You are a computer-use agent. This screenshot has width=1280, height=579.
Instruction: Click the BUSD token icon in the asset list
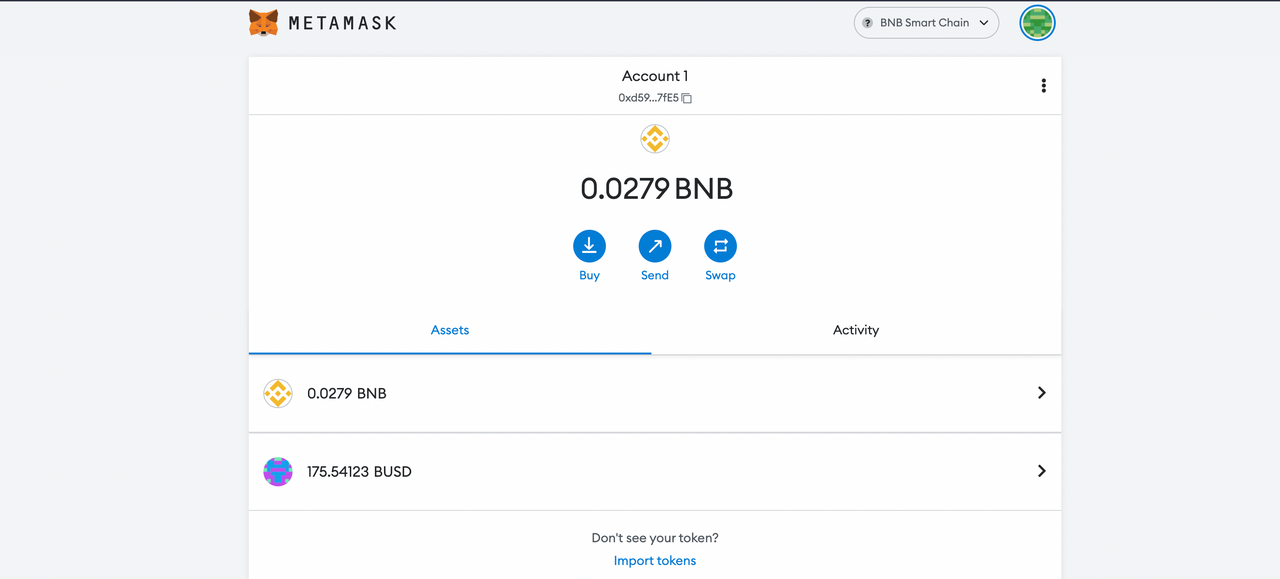[x=277, y=471]
